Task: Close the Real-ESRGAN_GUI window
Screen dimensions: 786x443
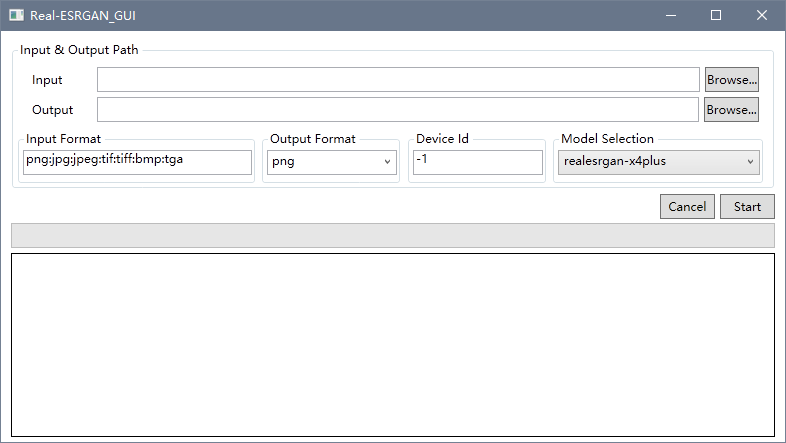Action: tap(761, 16)
